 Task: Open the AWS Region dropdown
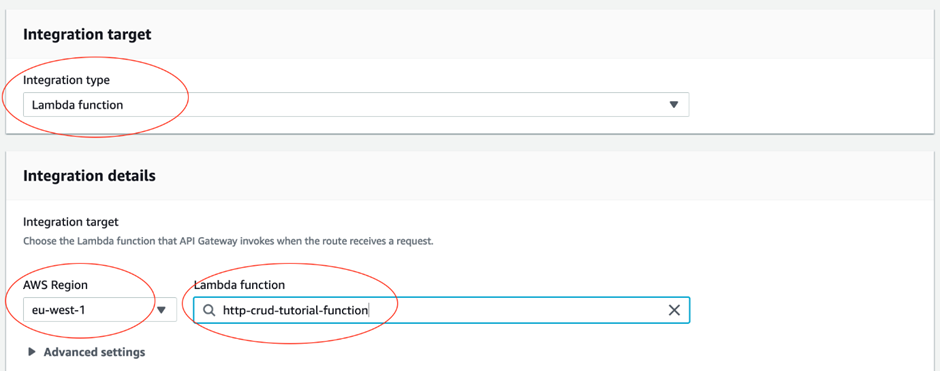100,310
